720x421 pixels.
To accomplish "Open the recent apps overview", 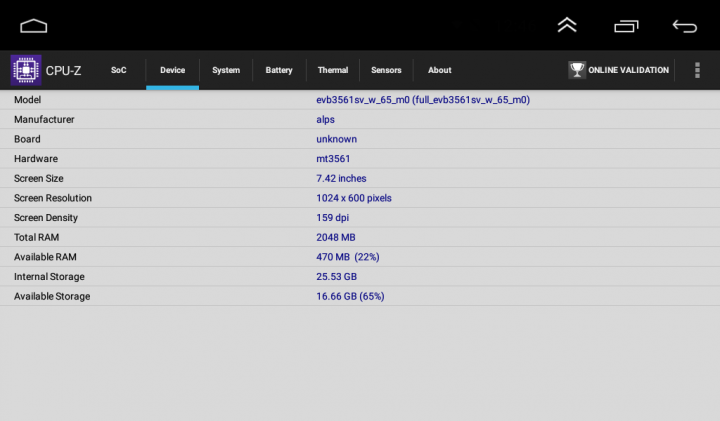I will coord(626,26).
